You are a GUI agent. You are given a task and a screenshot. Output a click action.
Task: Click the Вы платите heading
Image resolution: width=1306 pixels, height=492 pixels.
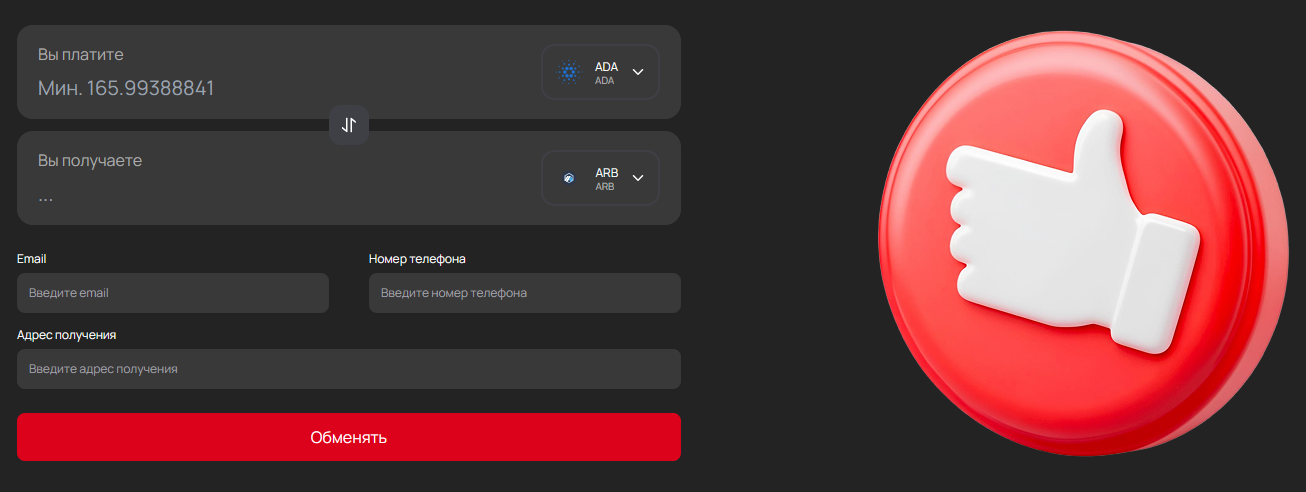(x=81, y=54)
